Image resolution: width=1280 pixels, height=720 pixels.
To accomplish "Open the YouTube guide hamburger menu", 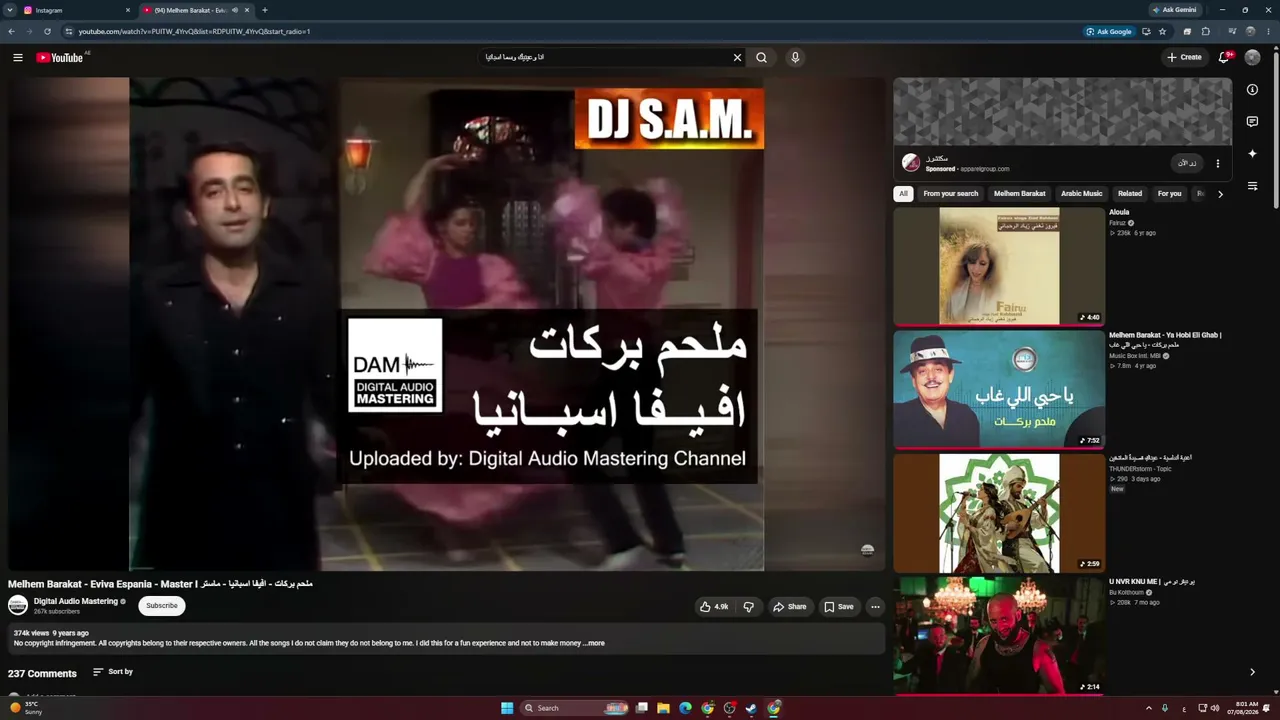I will coord(18,57).
